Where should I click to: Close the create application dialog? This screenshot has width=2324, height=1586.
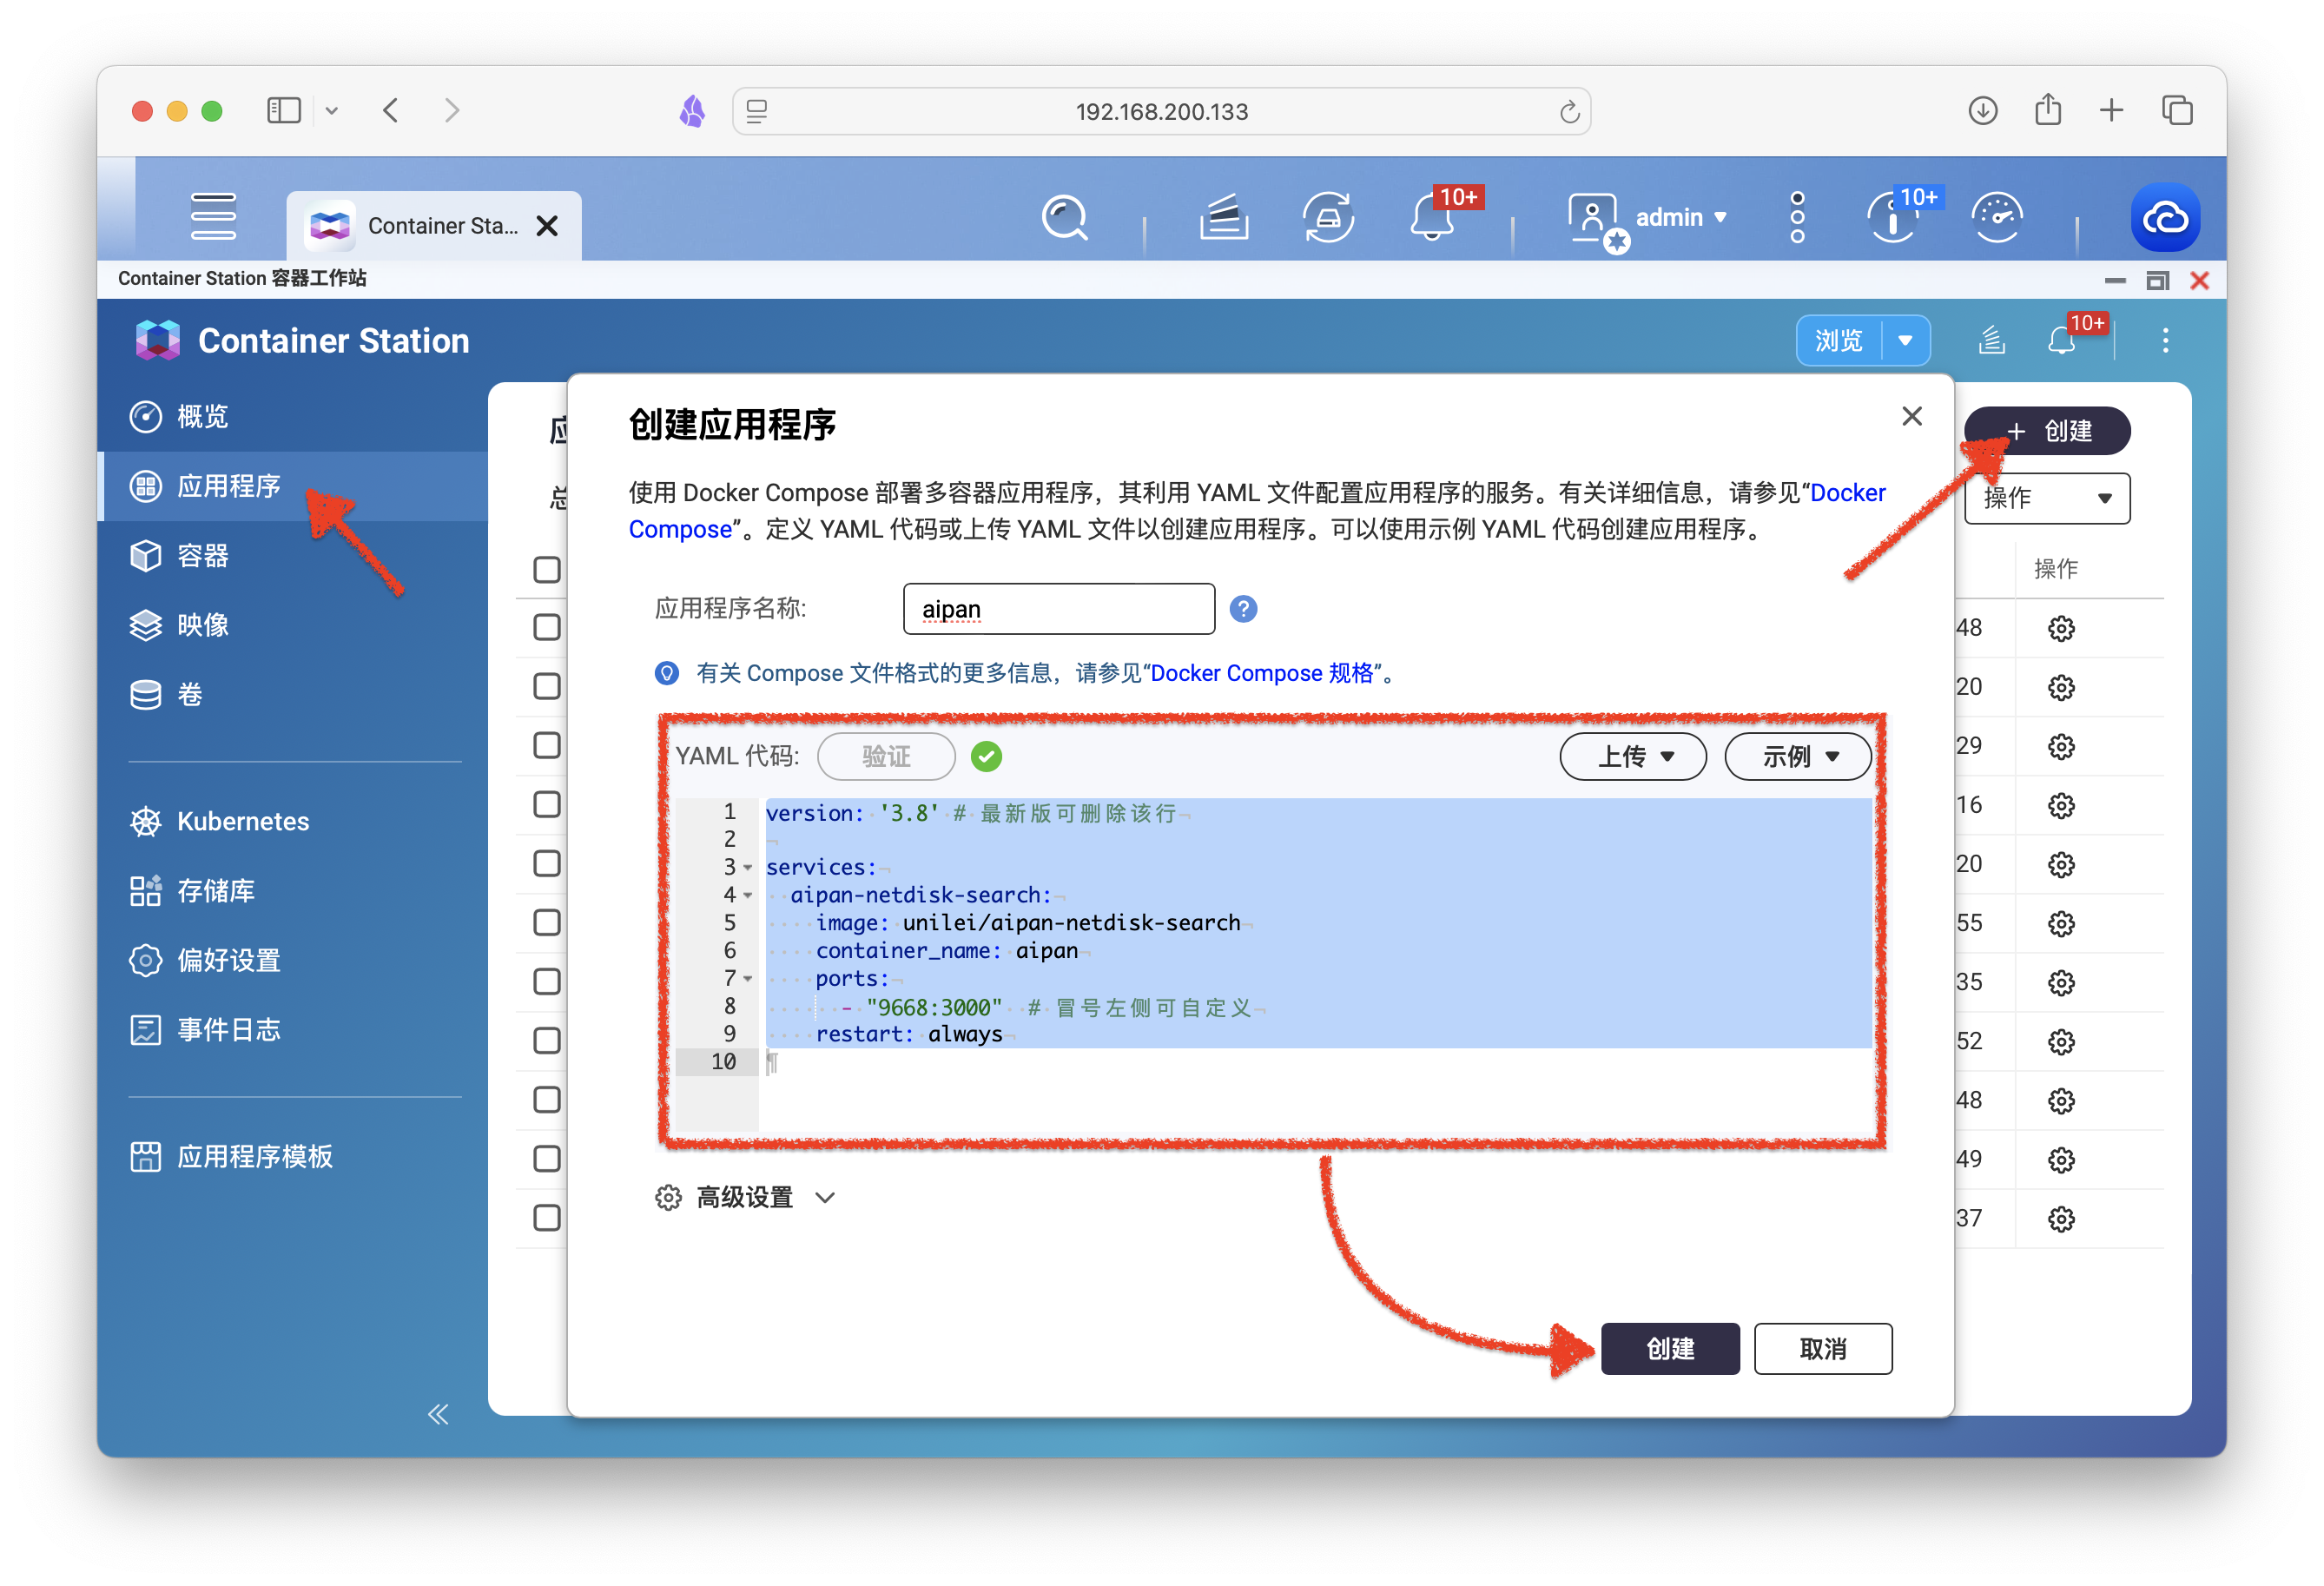(x=1911, y=416)
